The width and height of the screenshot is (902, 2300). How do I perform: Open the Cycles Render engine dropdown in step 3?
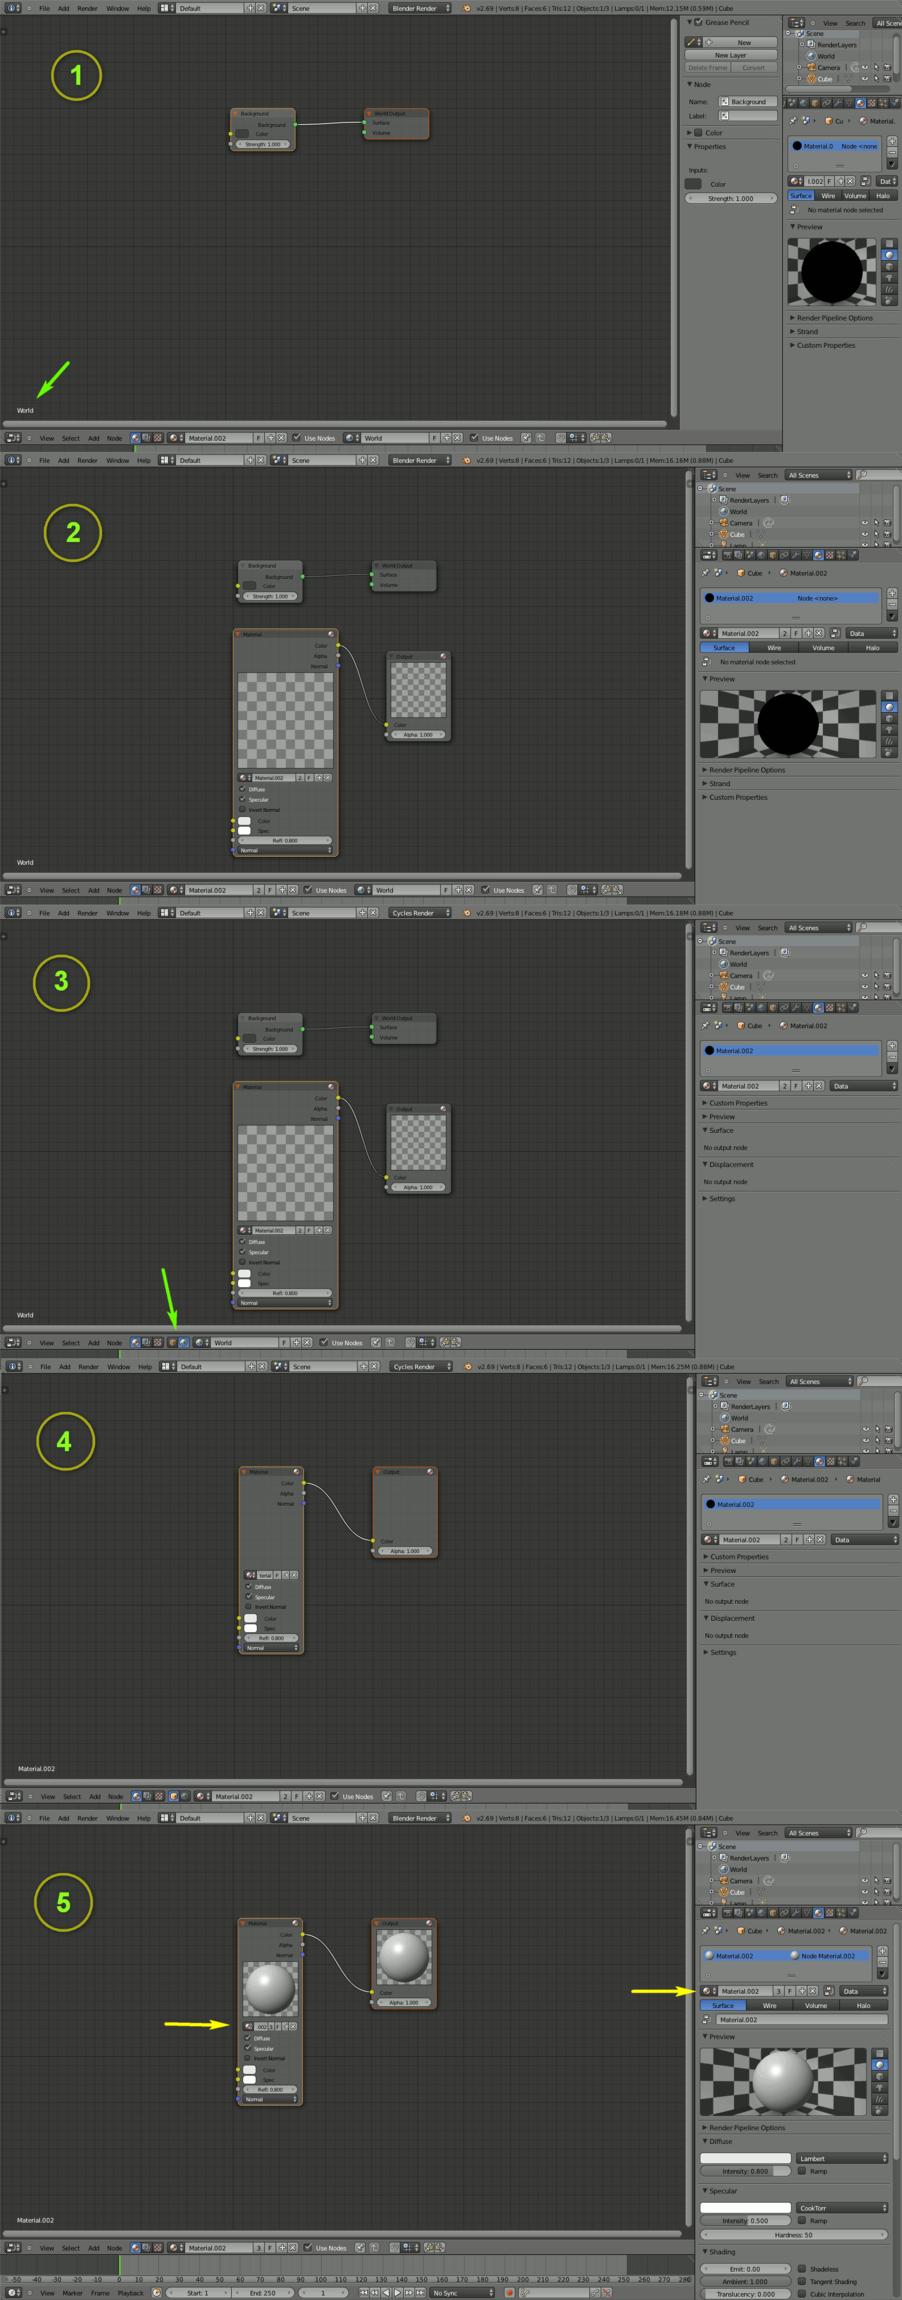click(x=420, y=913)
